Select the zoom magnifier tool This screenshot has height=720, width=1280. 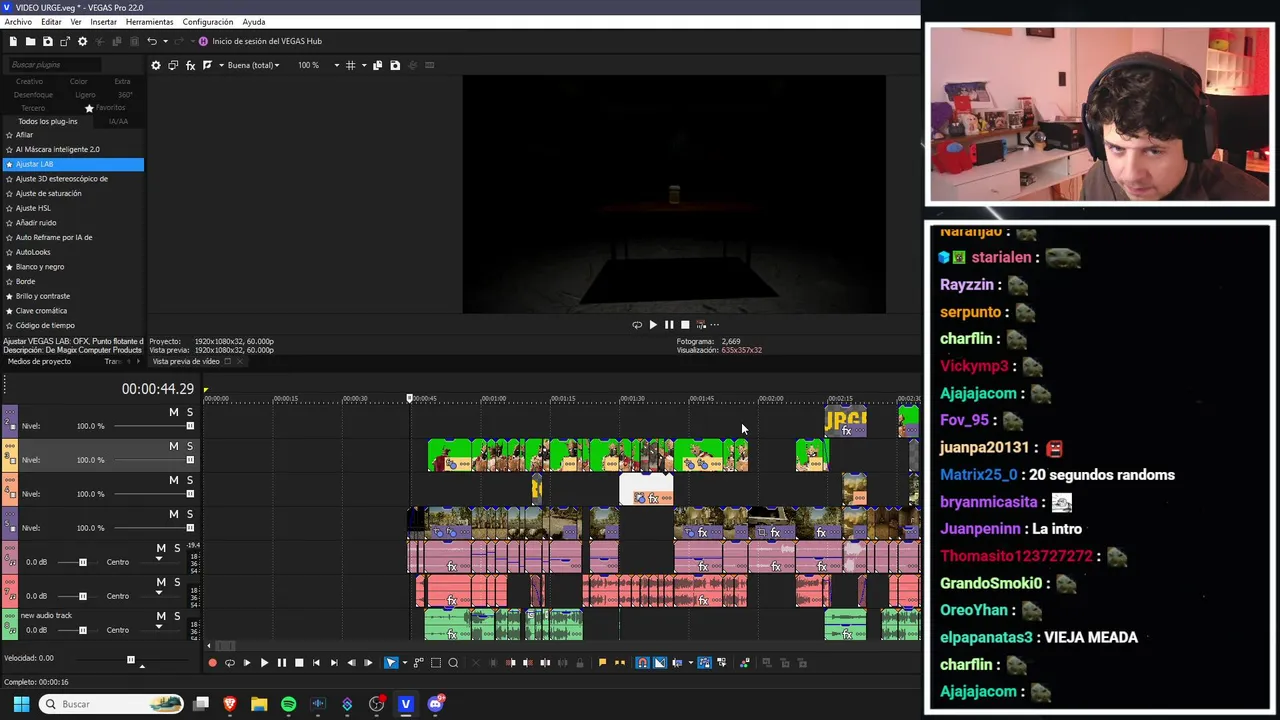(453, 663)
